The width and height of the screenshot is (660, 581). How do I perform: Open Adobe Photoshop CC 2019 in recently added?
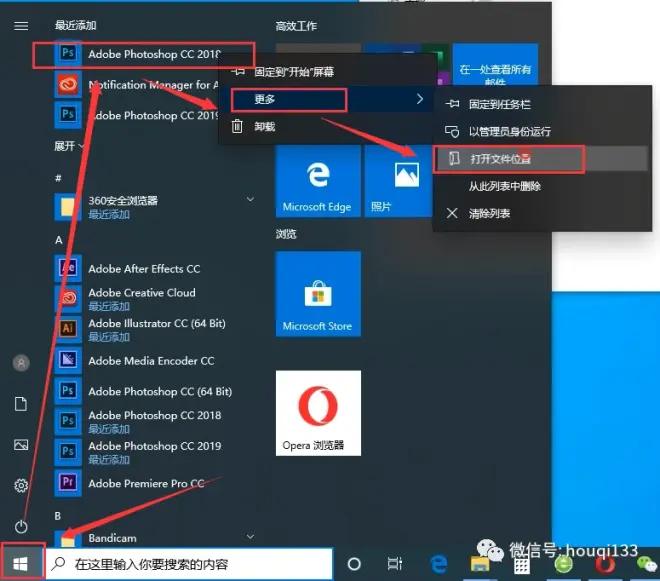[x=136, y=115]
